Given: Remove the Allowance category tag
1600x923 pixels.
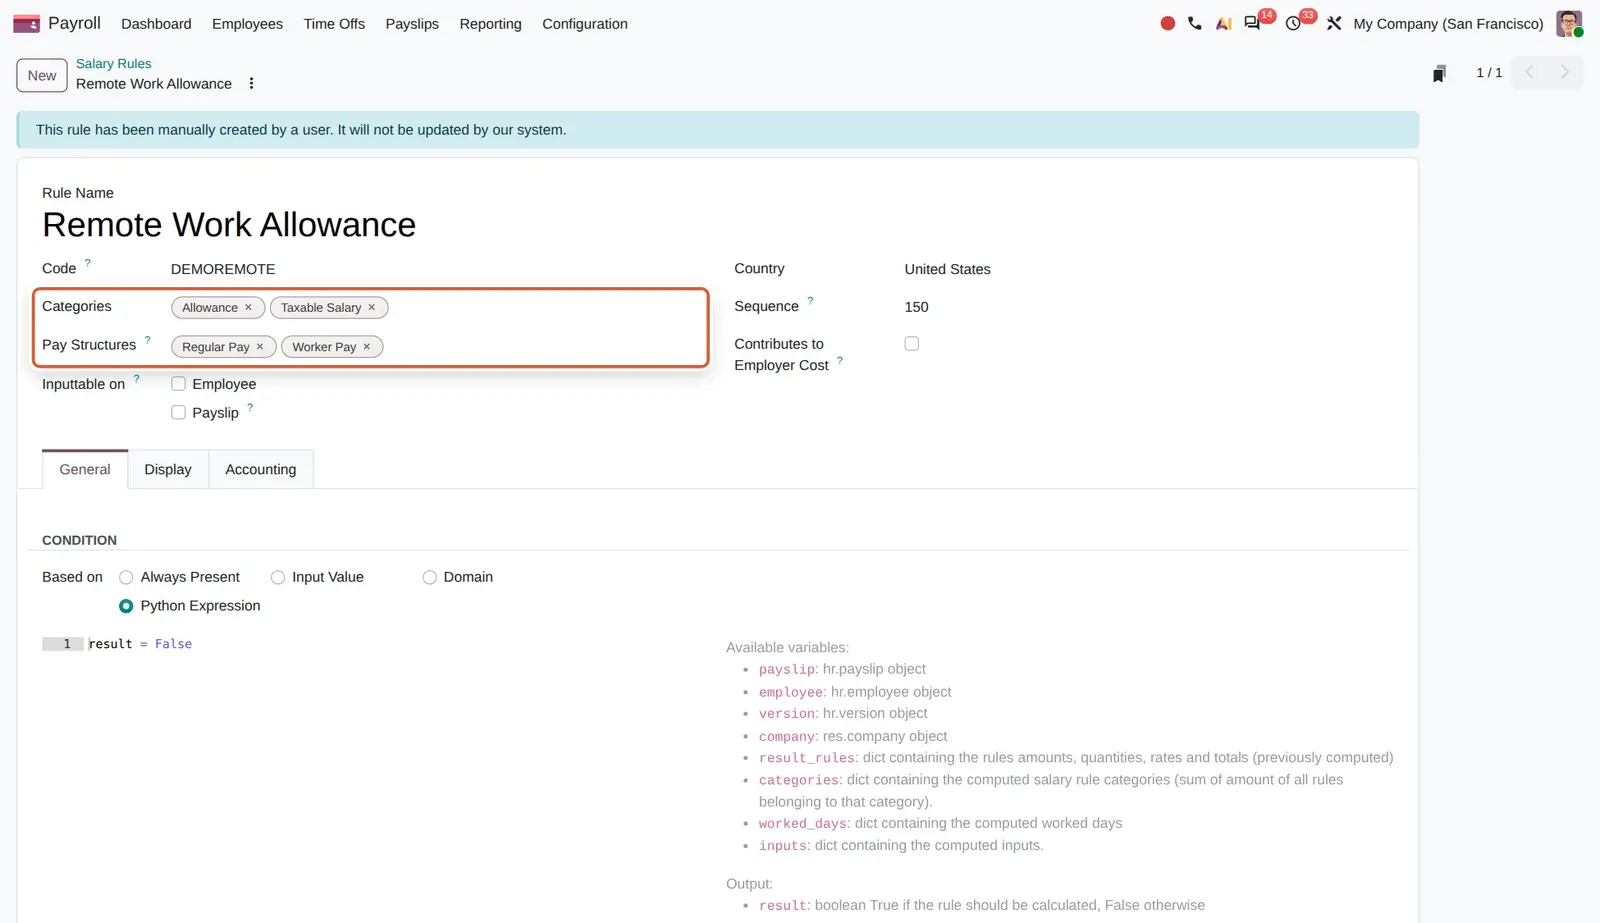Looking at the screenshot, I should [248, 308].
